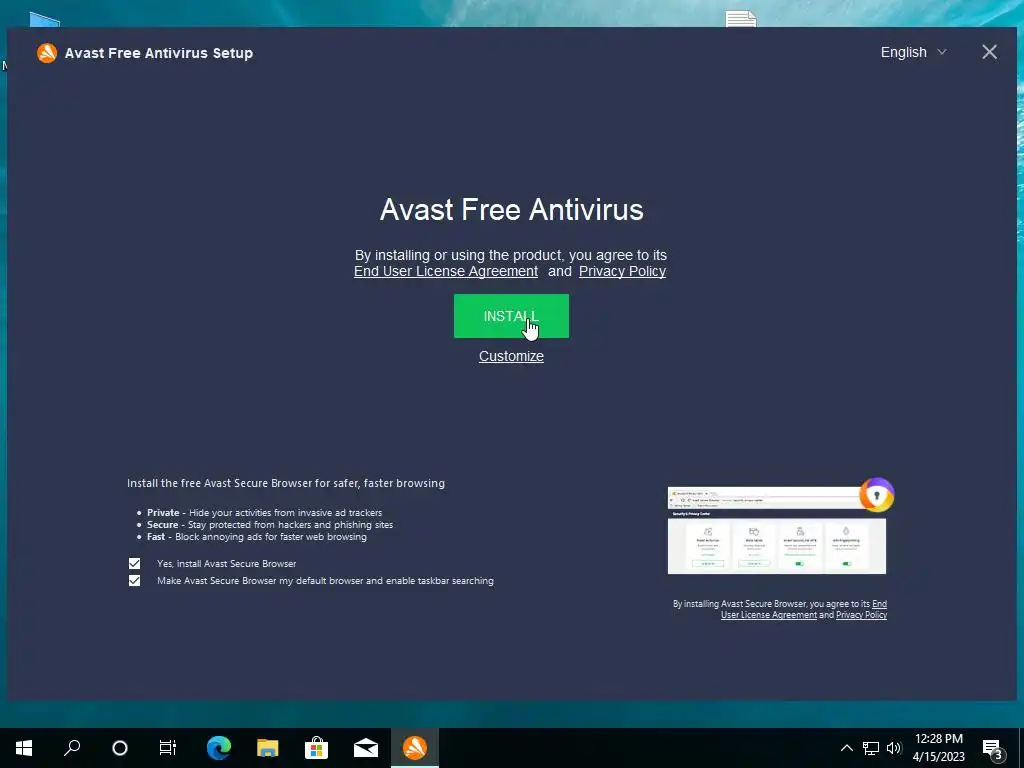Open the Windows Start menu
Image resolution: width=1024 pixels, height=768 pixels.
[x=24, y=748]
